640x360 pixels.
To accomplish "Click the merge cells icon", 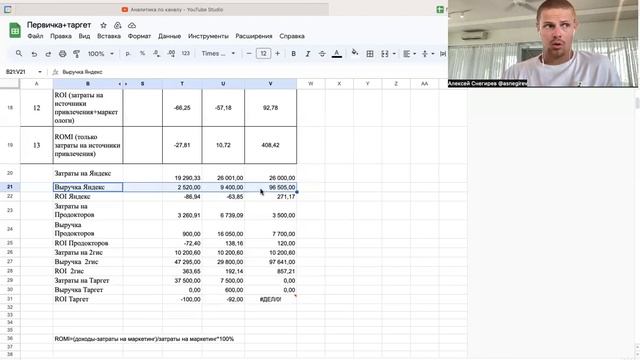I will click(x=384, y=53).
